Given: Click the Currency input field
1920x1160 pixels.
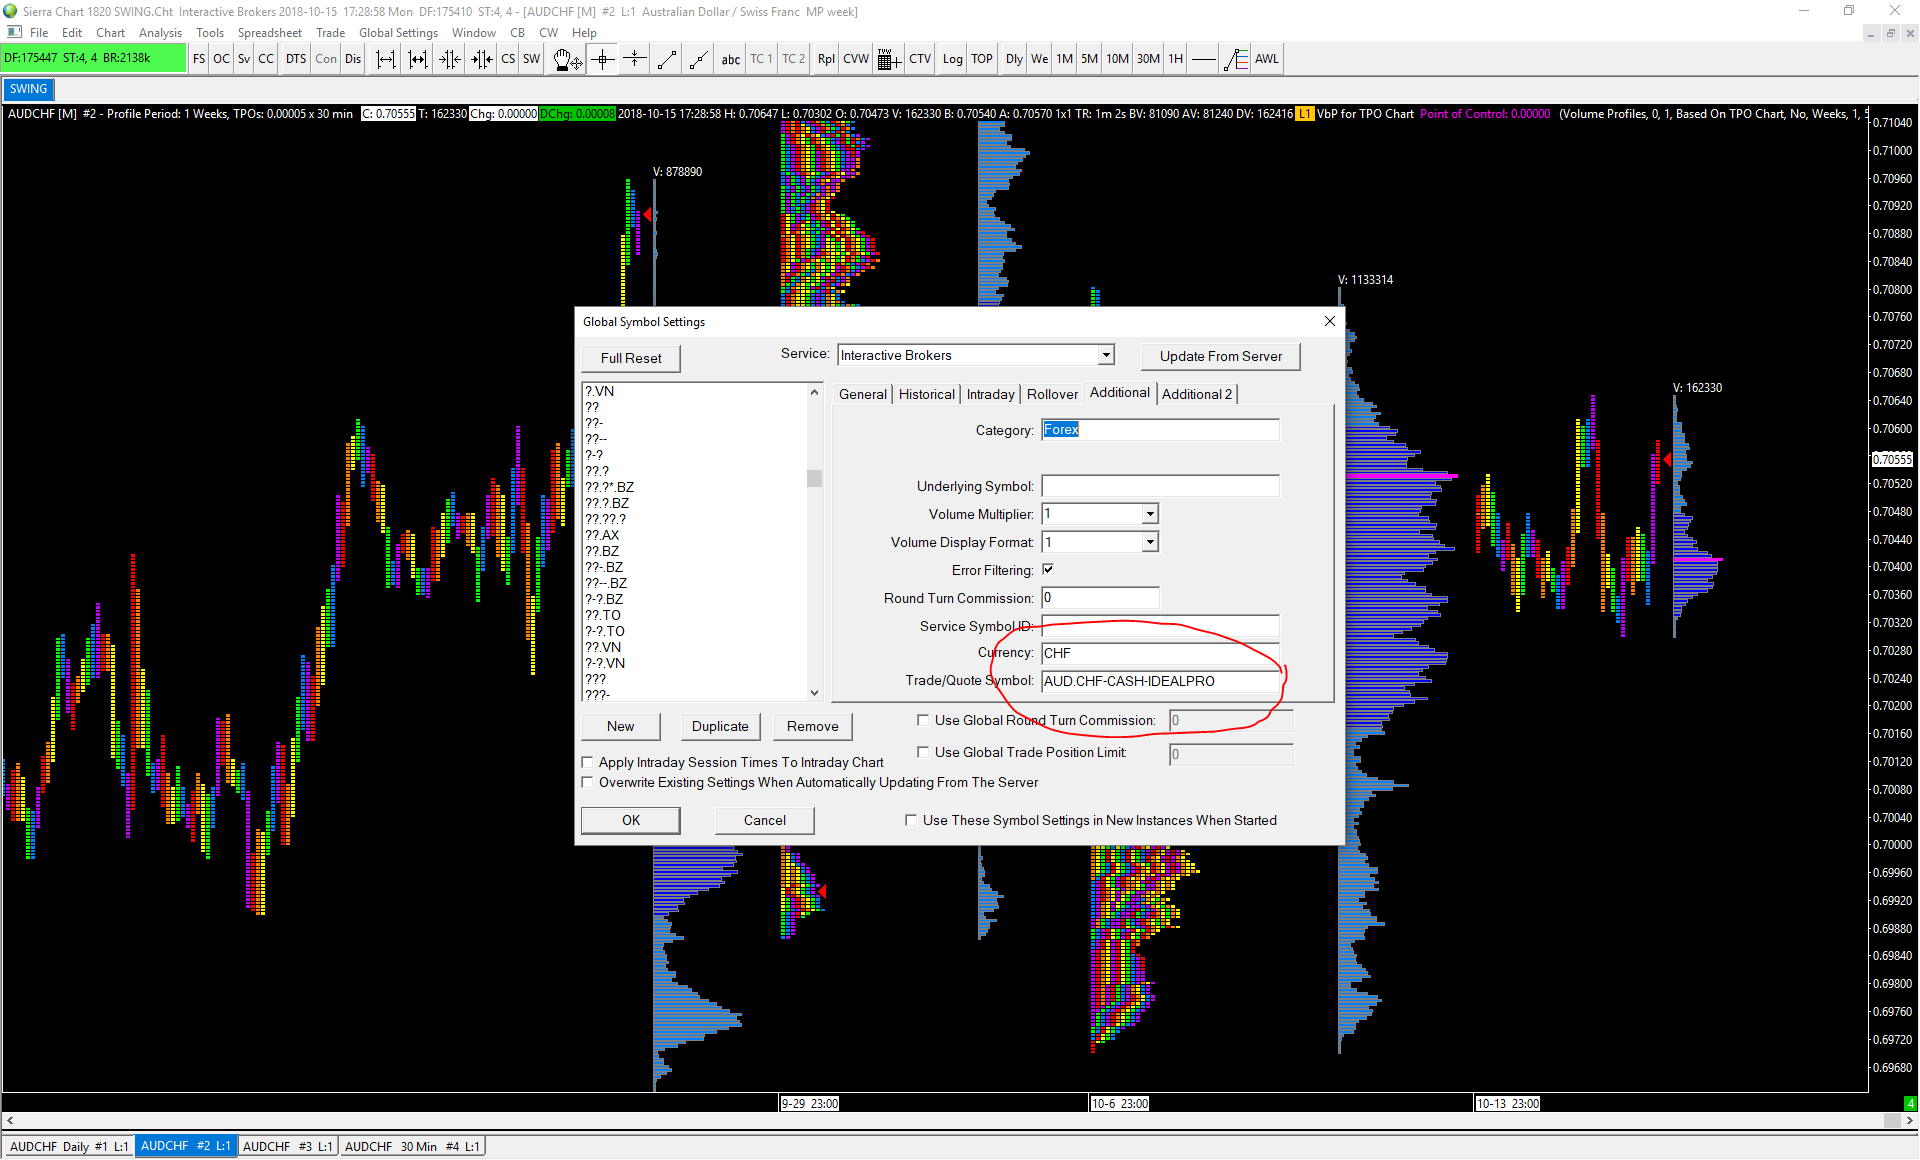Looking at the screenshot, I should coord(1159,653).
